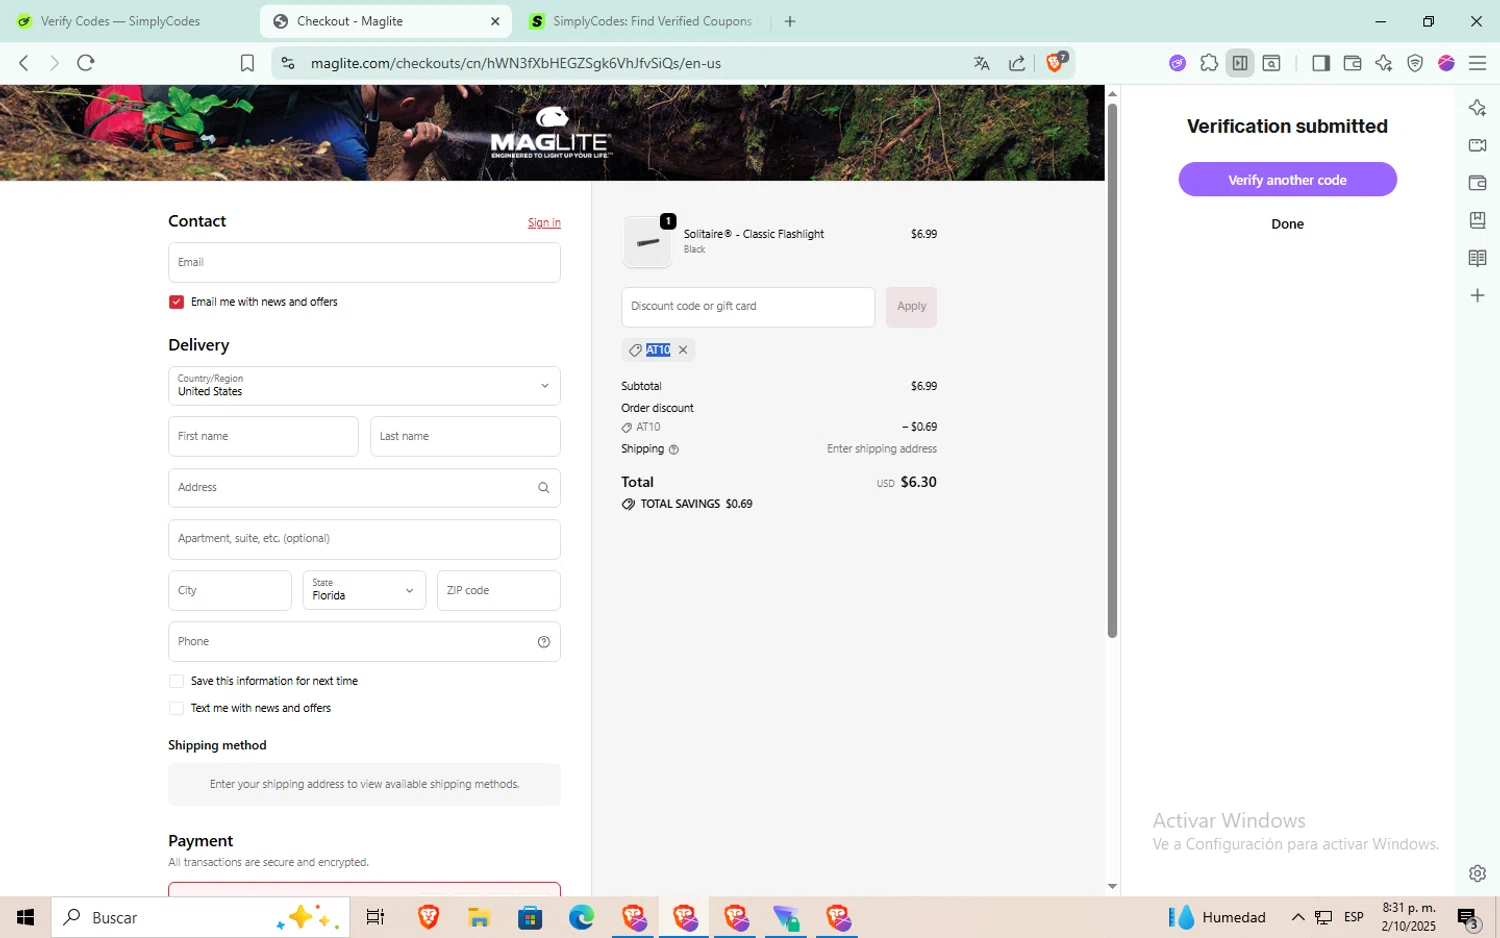Open Brave VPN shield icon
Screen dimensions: 1500x938
point(1415,63)
